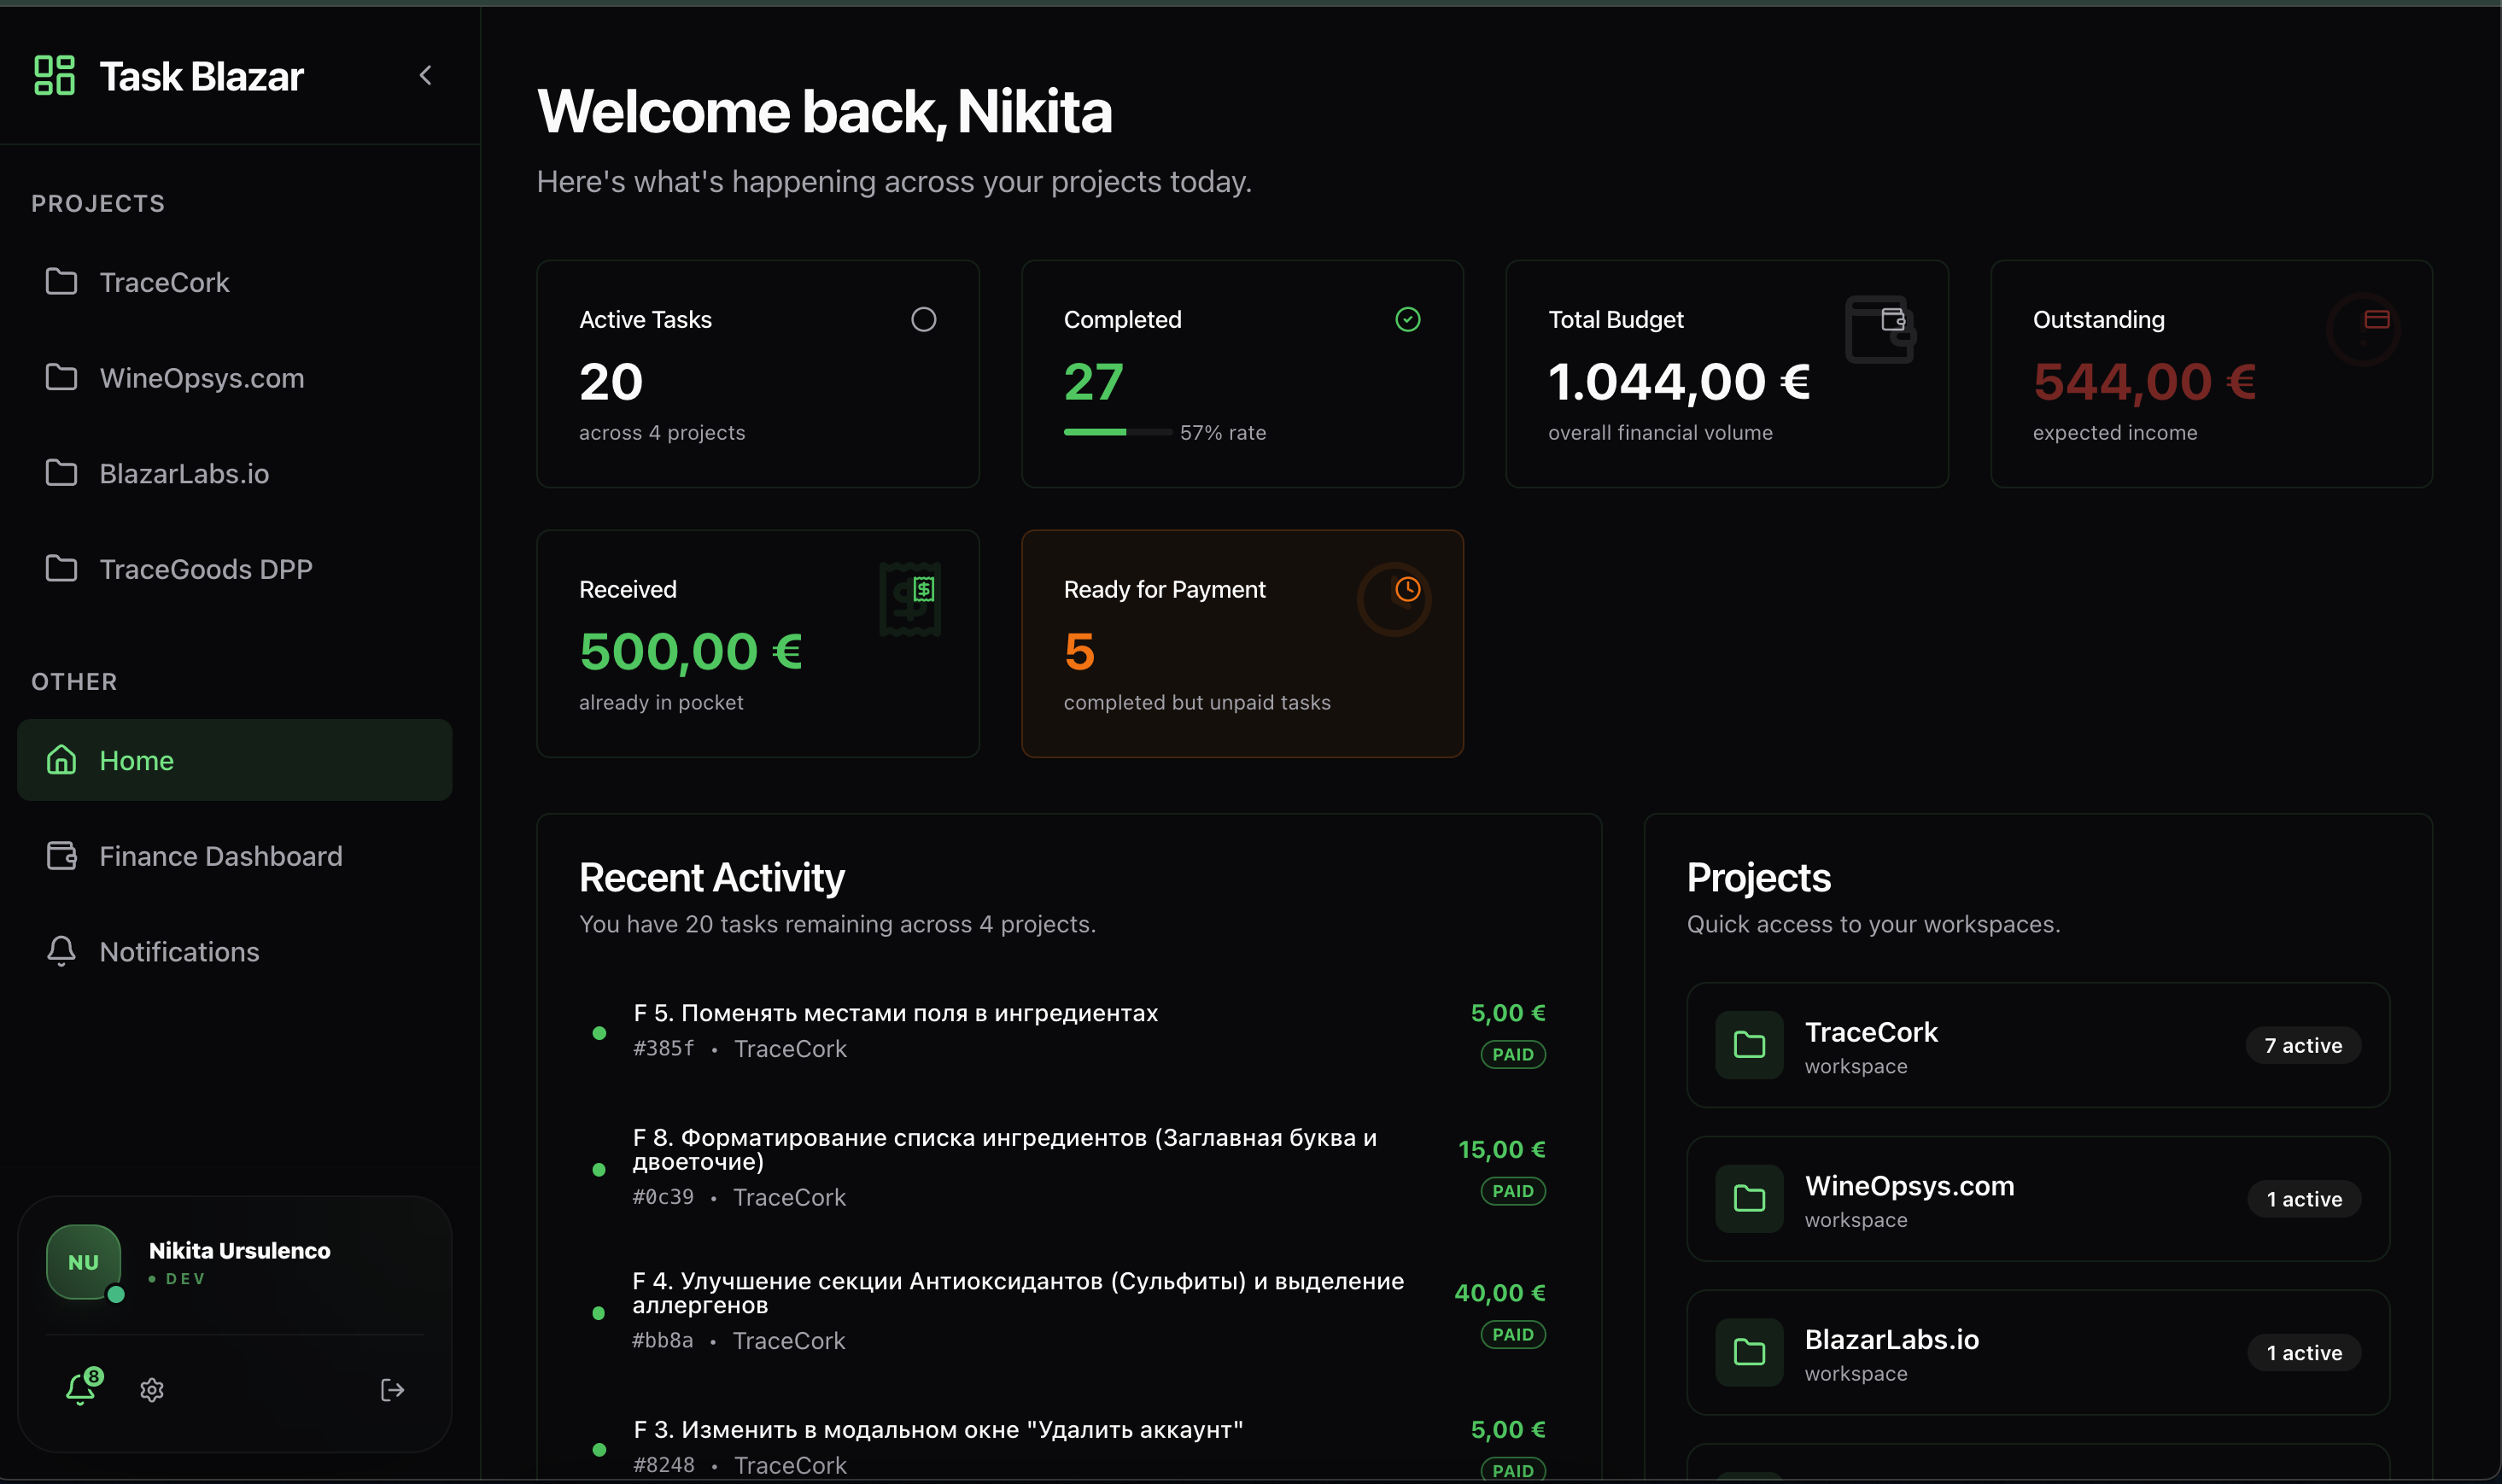Click the 15,00 € amount
This screenshot has height=1484, width=2502.
click(x=1502, y=1150)
